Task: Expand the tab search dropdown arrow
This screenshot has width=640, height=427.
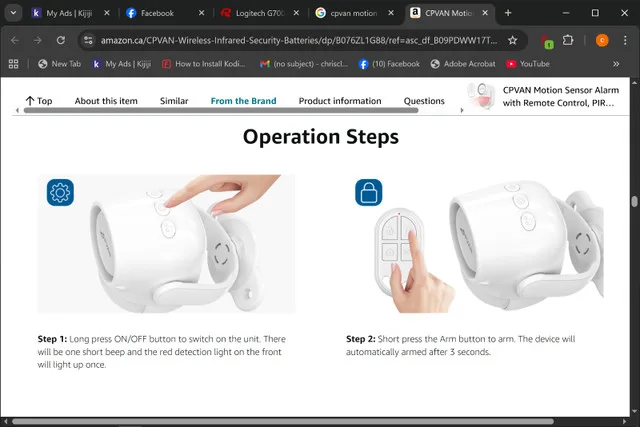Action: (13, 13)
